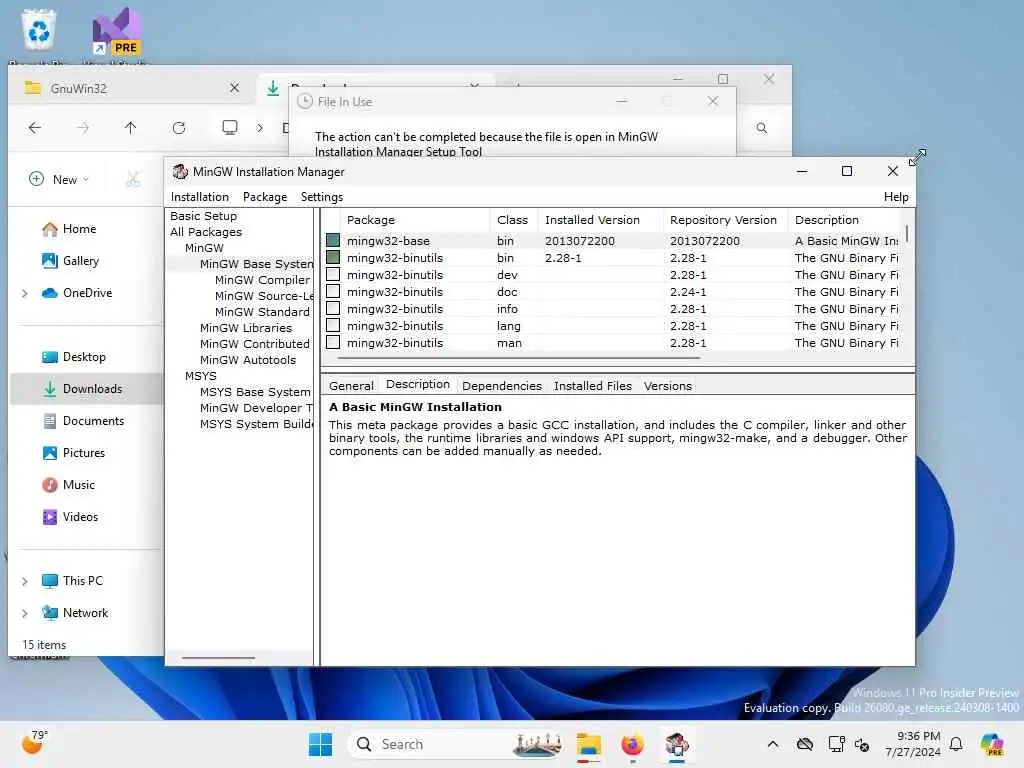Mark mingw32-binutils man package checkbox
Image resolution: width=1024 pixels, height=768 pixels.
(333, 342)
